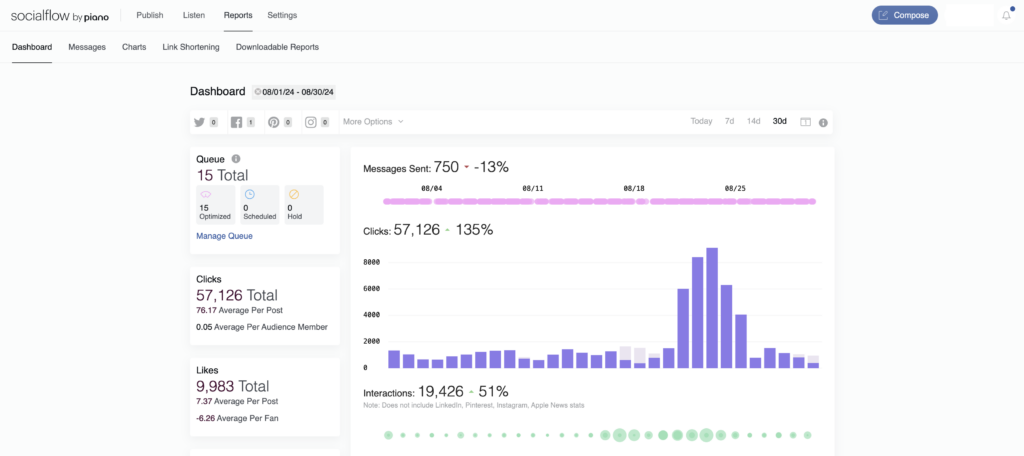Filter dashboard by Pinterest accounts icon
This screenshot has width=1024, height=456.
point(274,122)
